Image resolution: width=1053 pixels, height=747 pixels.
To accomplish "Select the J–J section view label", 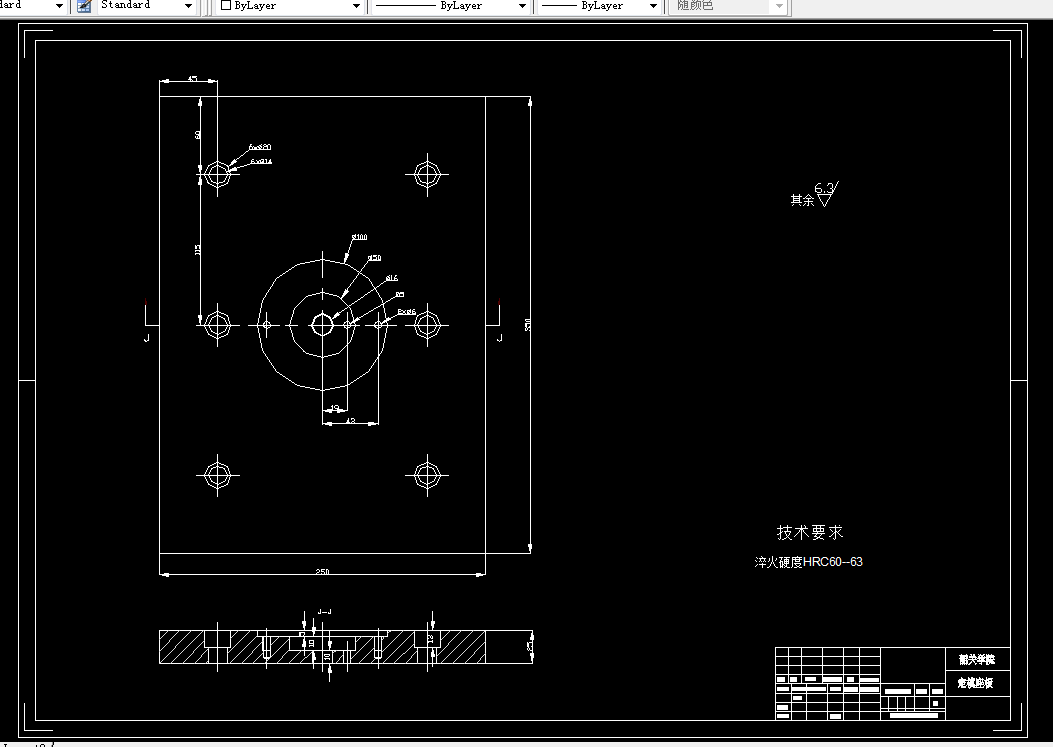I will click(x=324, y=612).
